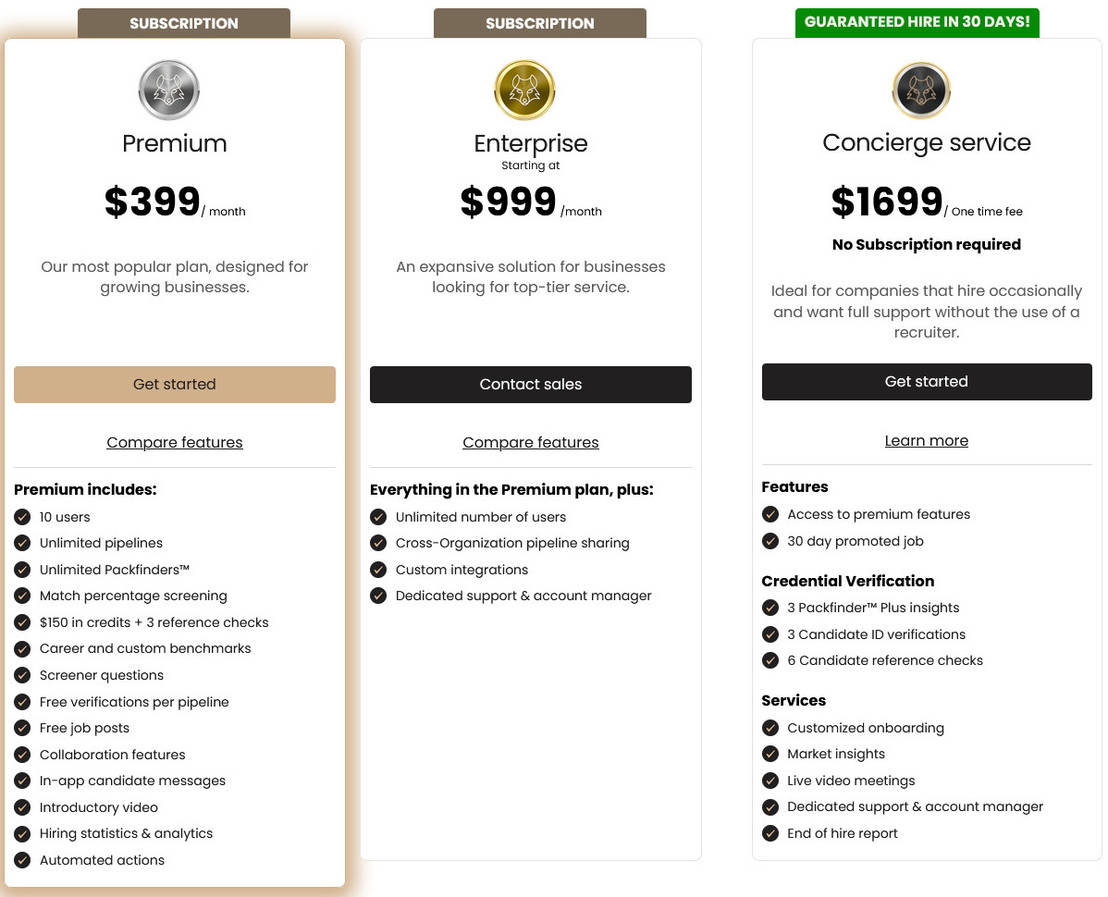1108x897 pixels.
Task: Click the Concierge service wolf emblem icon
Action: 921,89
